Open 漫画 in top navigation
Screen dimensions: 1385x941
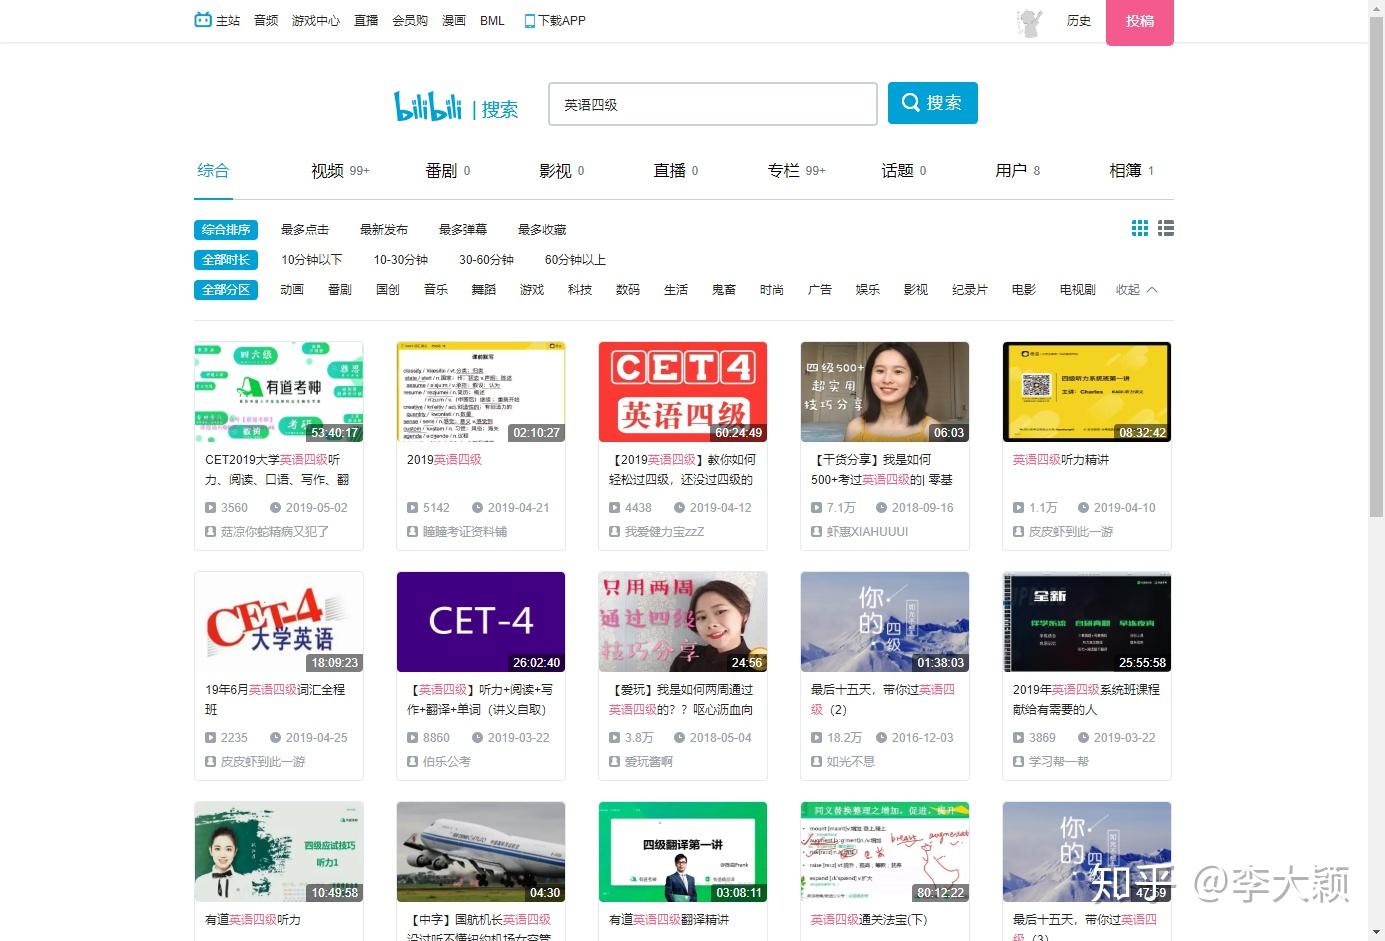tap(454, 21)
